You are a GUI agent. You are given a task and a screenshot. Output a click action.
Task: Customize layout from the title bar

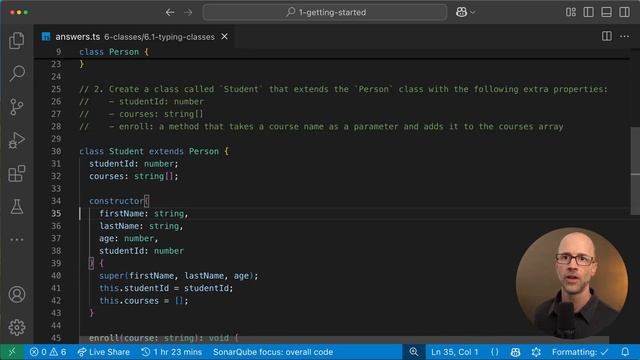(571, 12)
